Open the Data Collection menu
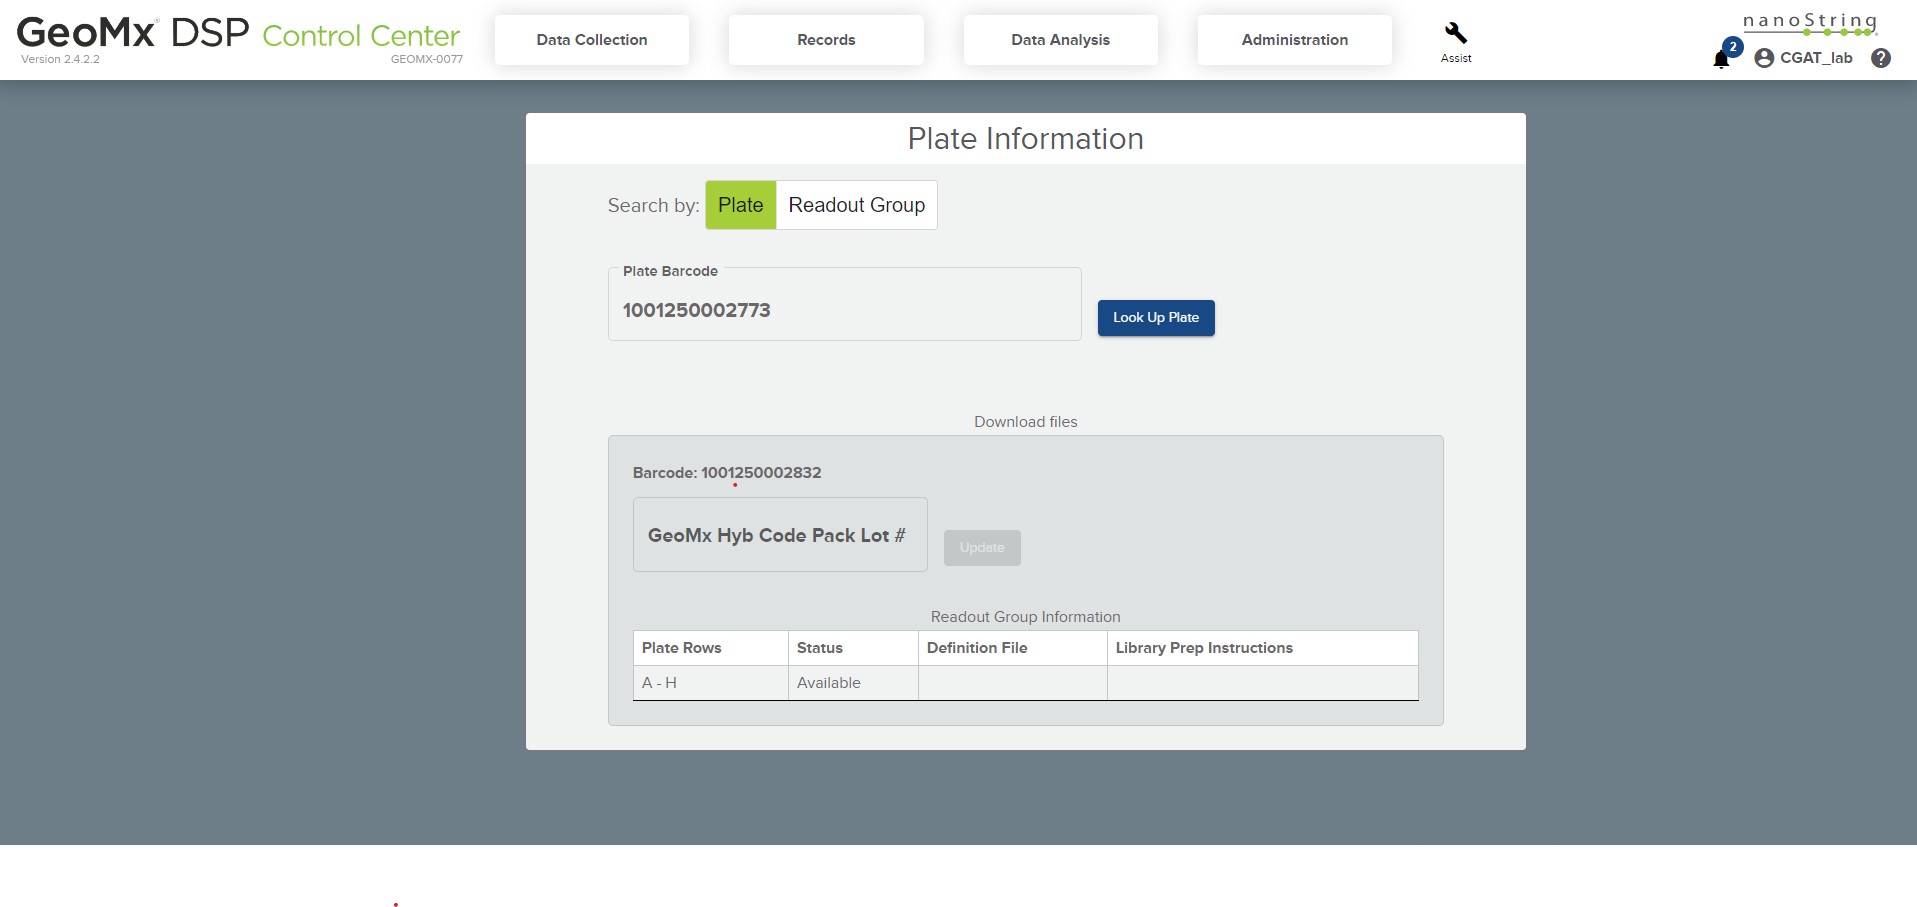The image size is (1917, 907). point(592,40)
